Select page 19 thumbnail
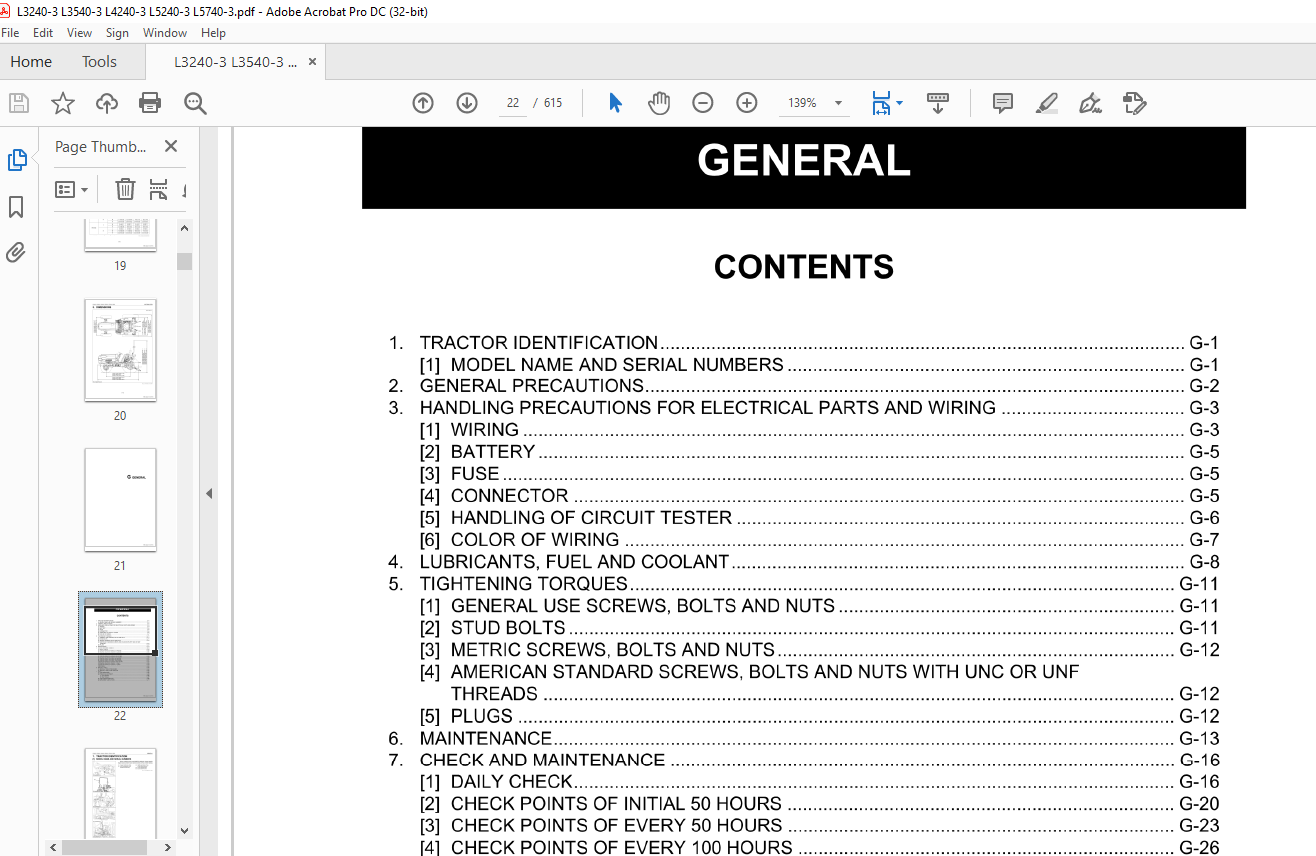This screenshot has width=1316, height=856. (120, 235)
